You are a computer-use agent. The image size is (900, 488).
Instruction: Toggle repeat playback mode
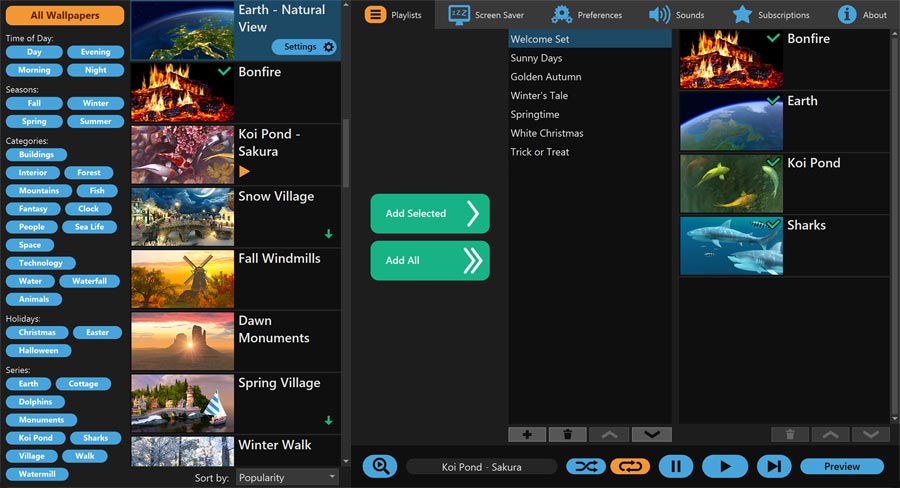(630, 466)
